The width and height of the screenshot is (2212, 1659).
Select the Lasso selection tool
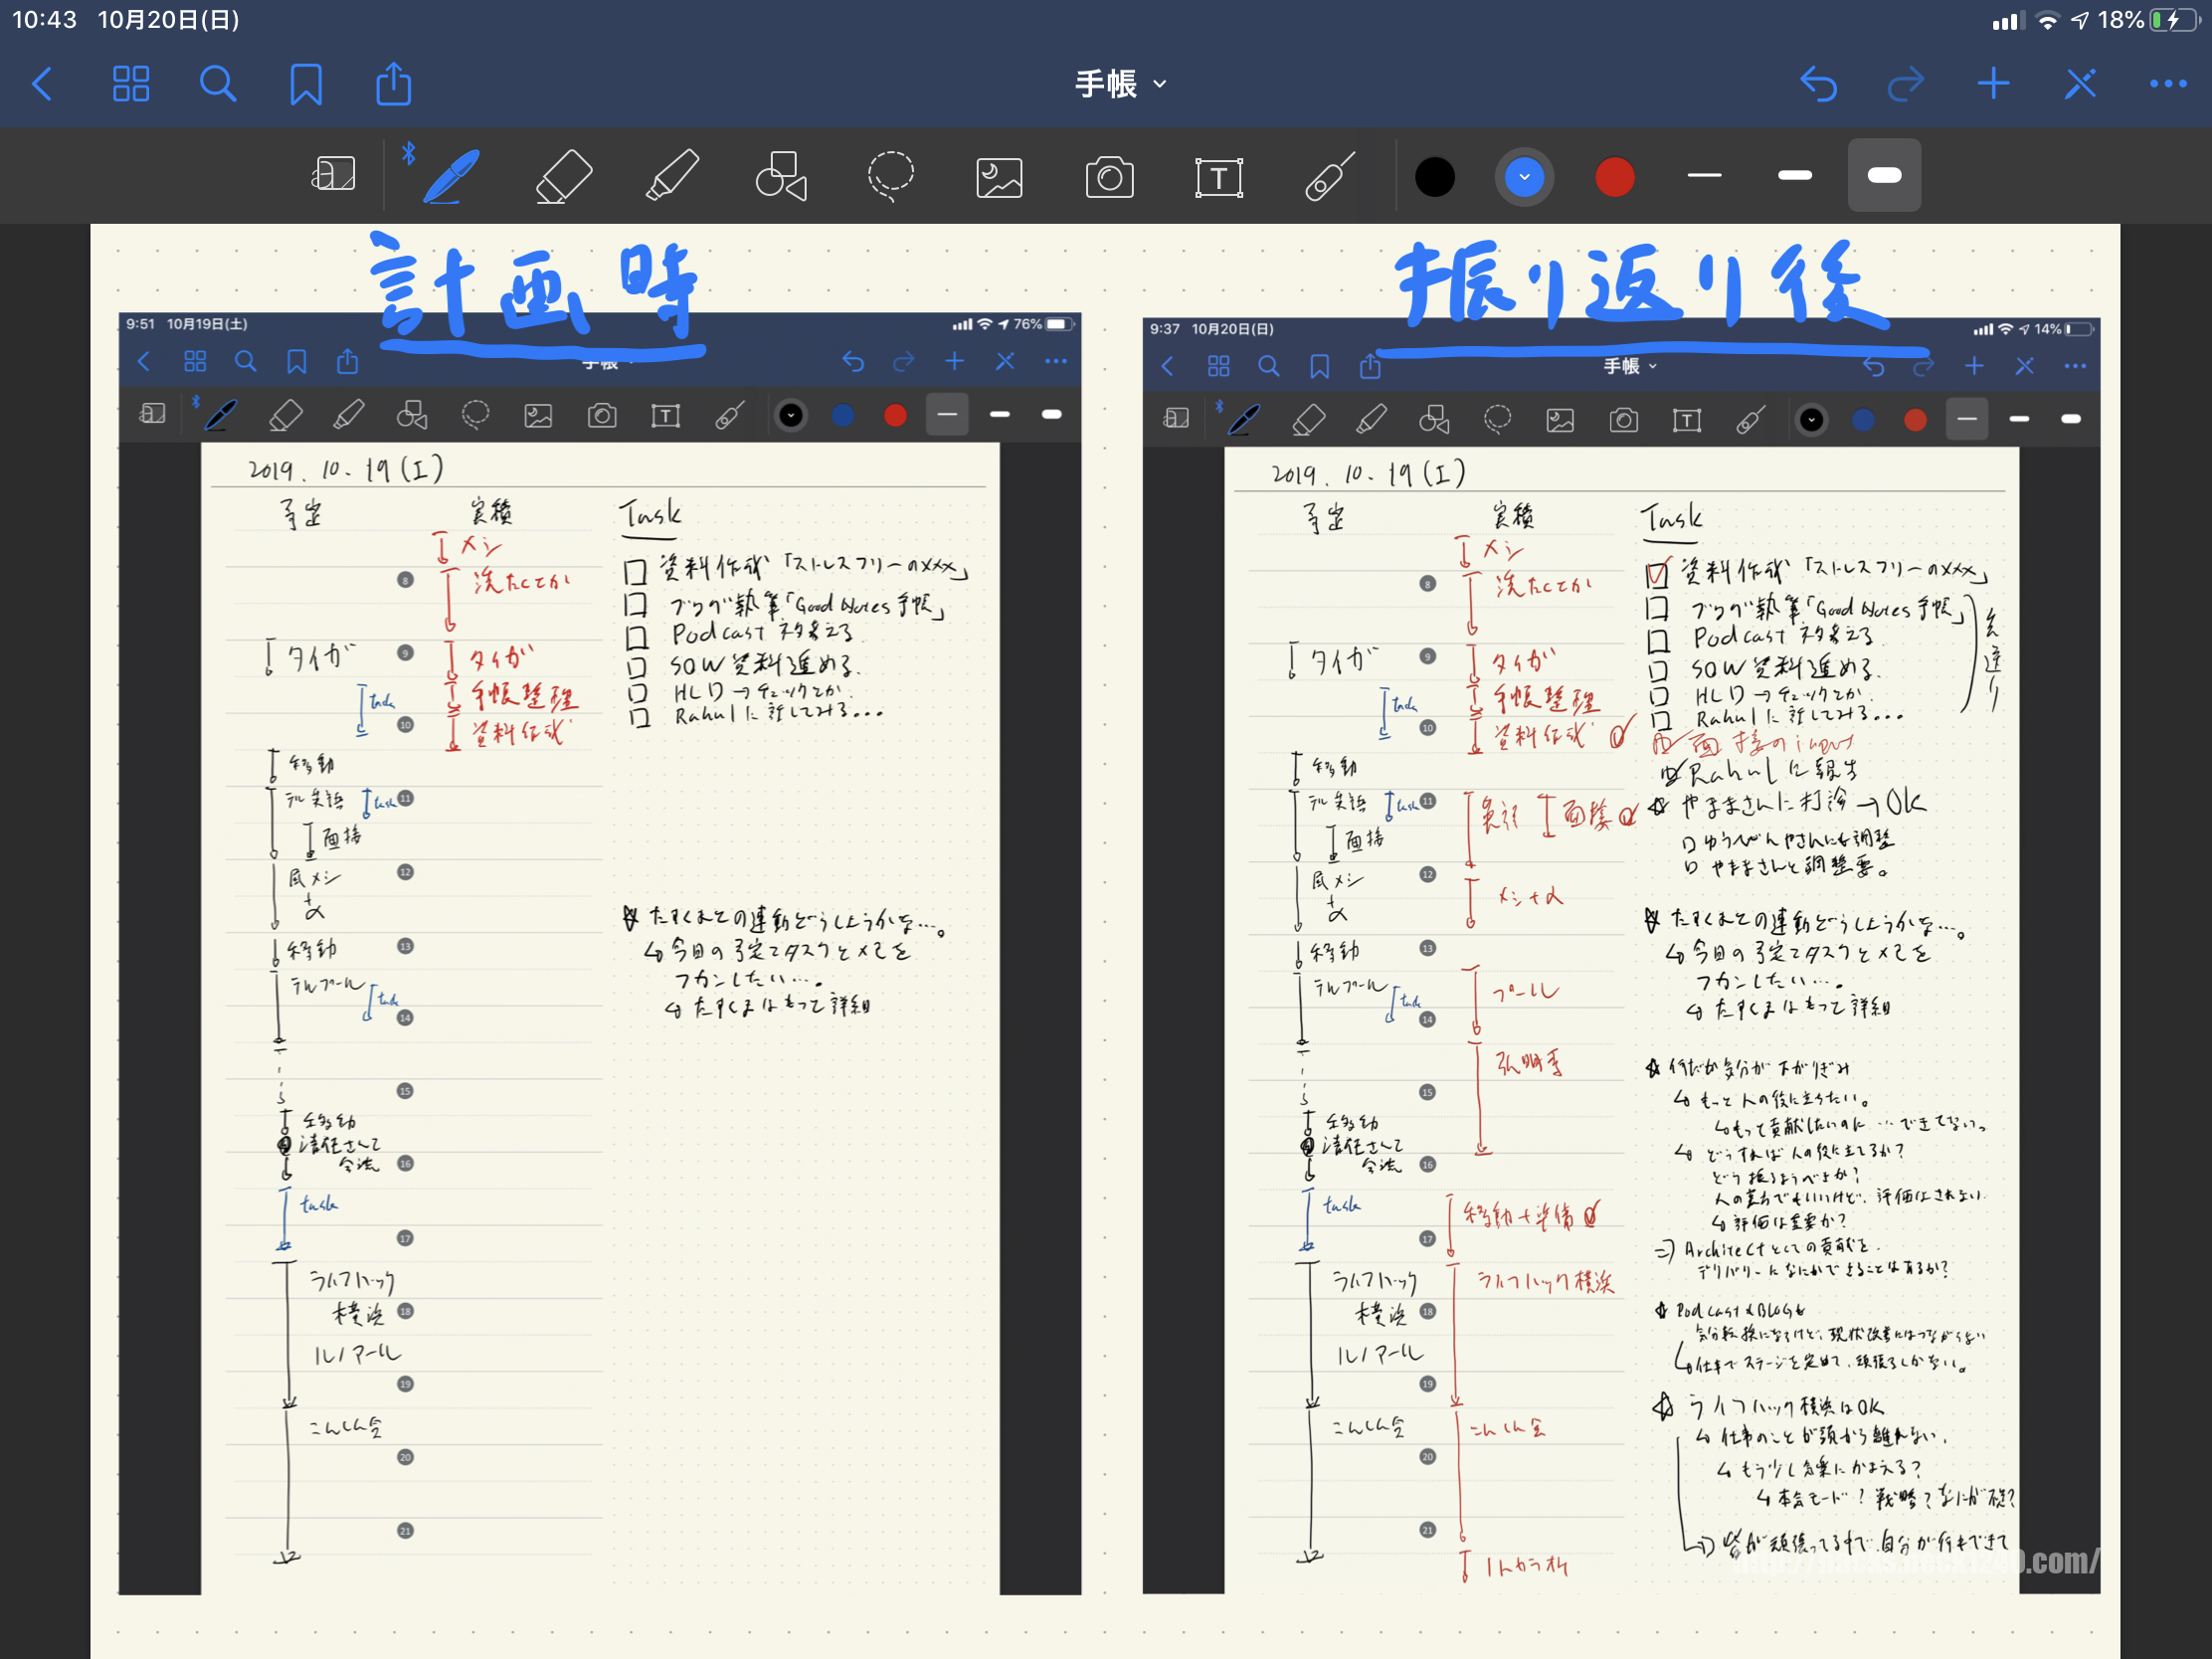click(890, 175)
